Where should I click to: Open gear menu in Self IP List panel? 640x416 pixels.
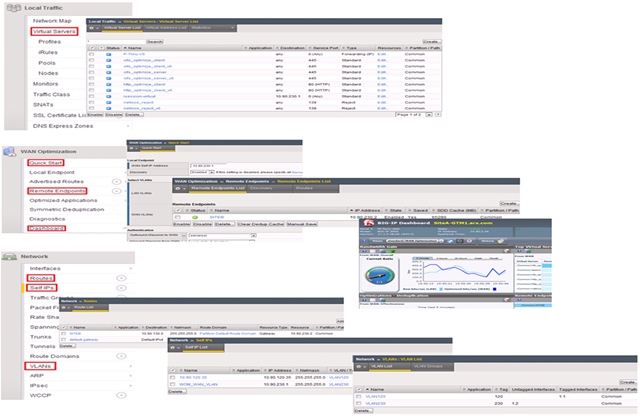175,347
